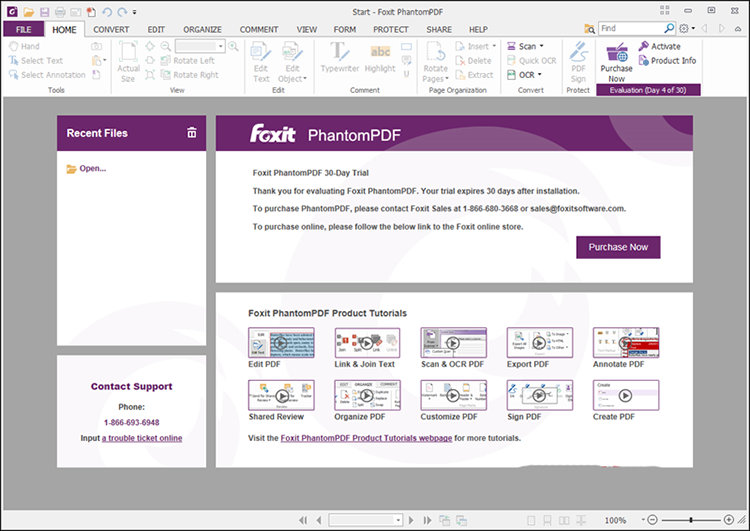Switch to the ORGANIZE tab
Image resolution: width=750 pixels, height=531 pixels.
[202, 29]
